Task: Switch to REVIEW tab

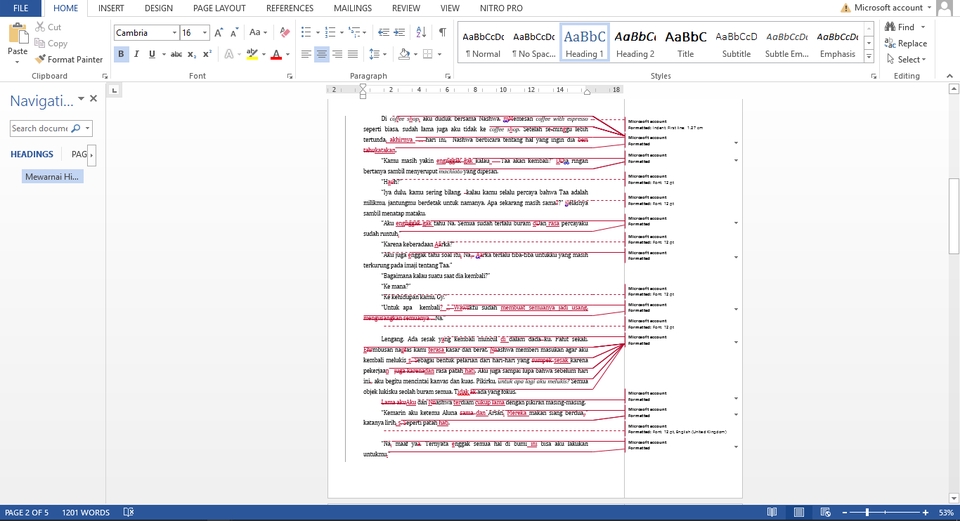Action: click(x=406, y=8)
